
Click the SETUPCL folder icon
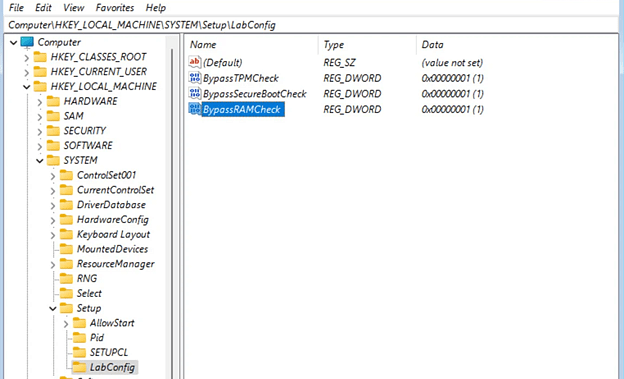coord(79,352)
